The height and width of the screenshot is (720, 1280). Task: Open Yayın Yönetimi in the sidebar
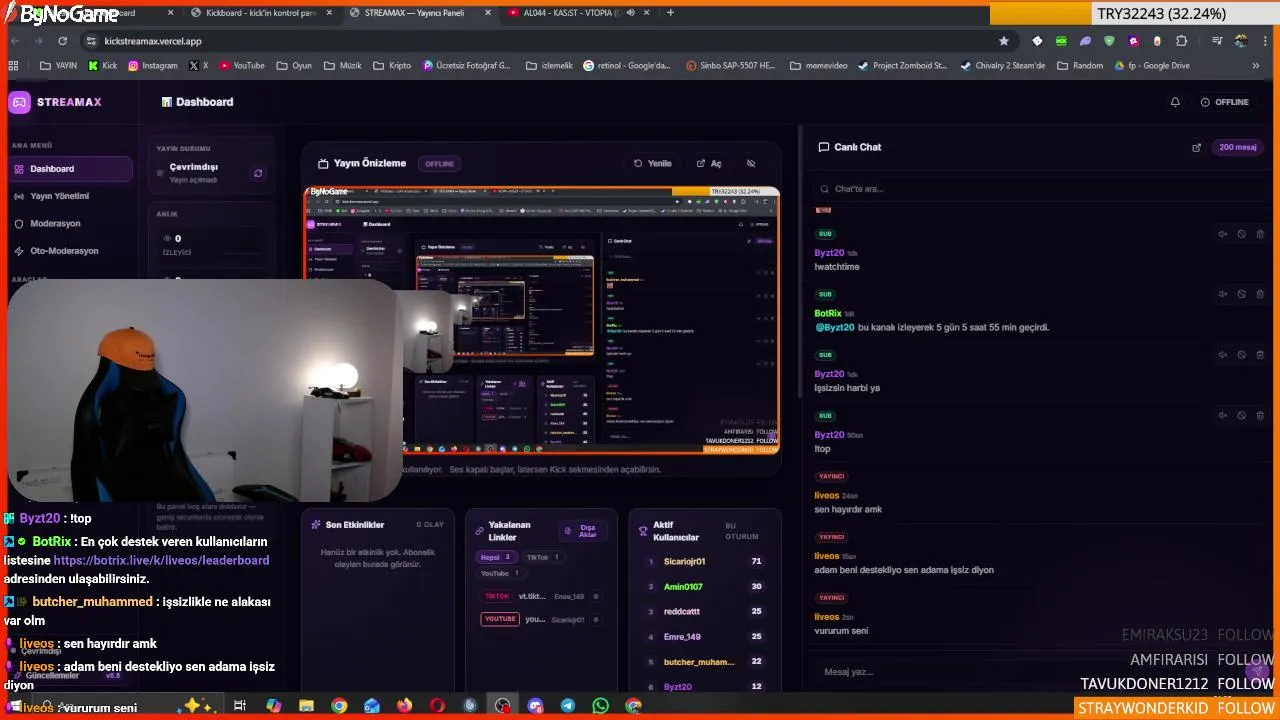pyautogui.click(x=70, y=196)
